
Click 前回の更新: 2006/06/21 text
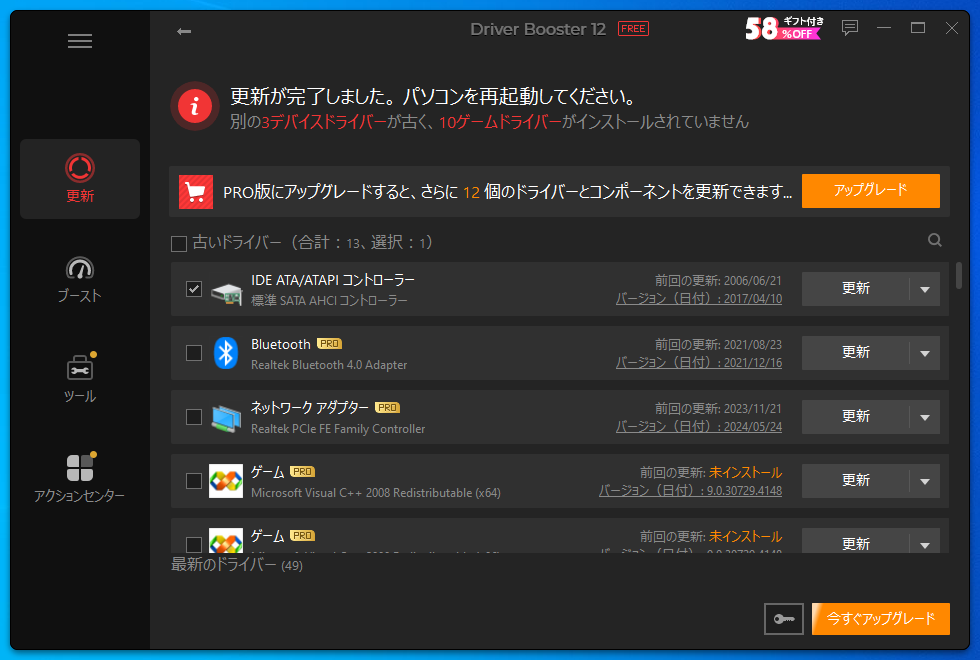(x=718, y=281)
